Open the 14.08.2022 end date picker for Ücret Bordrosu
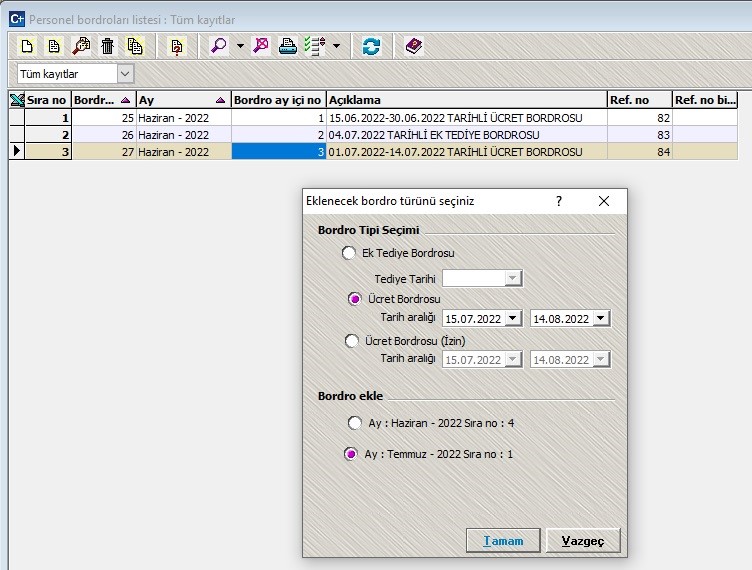Screen dimensions: 752x570 (x=600, y=318)
